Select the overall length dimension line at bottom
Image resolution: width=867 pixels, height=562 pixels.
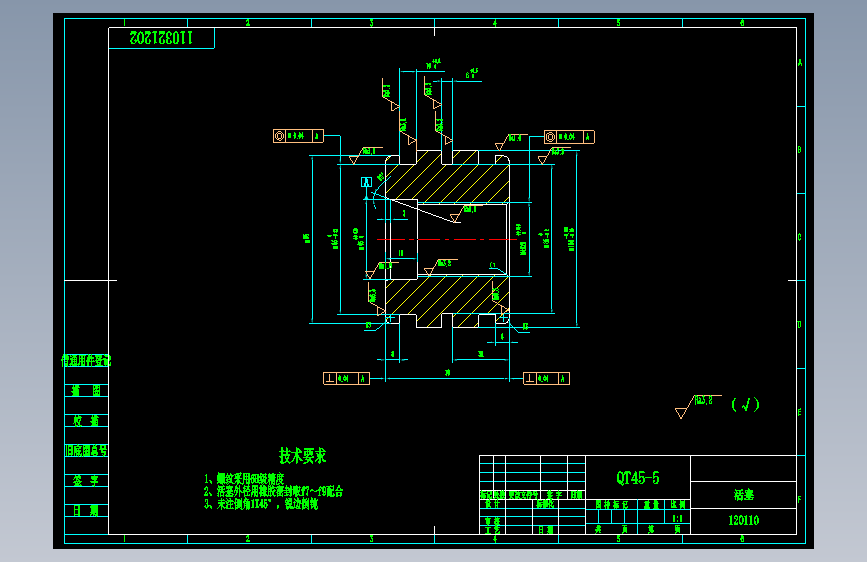click(x=447, y=378)
